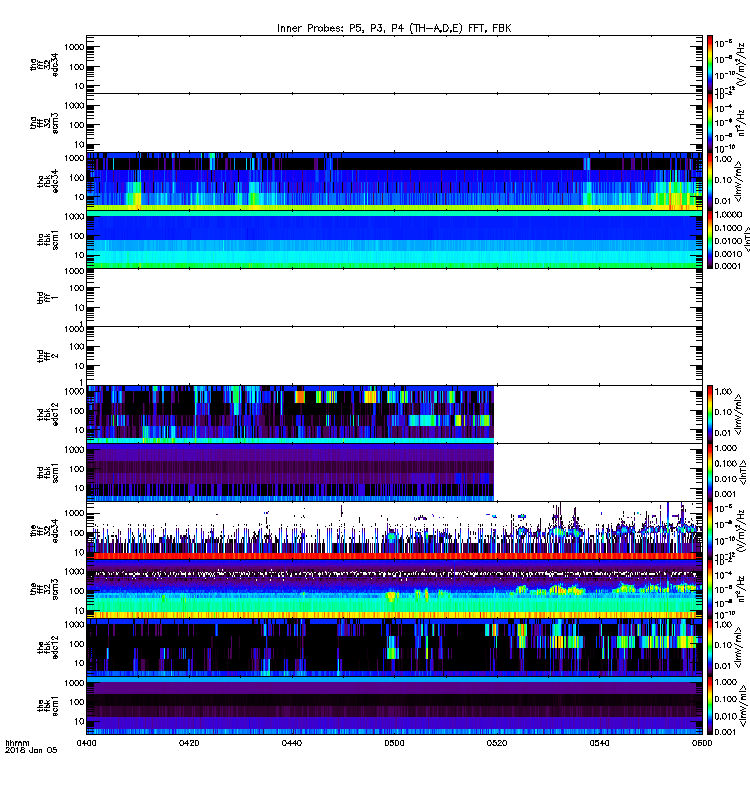Click the color bar beside the fff scm3 panel

pyautogui.click(x=710, y=589)
